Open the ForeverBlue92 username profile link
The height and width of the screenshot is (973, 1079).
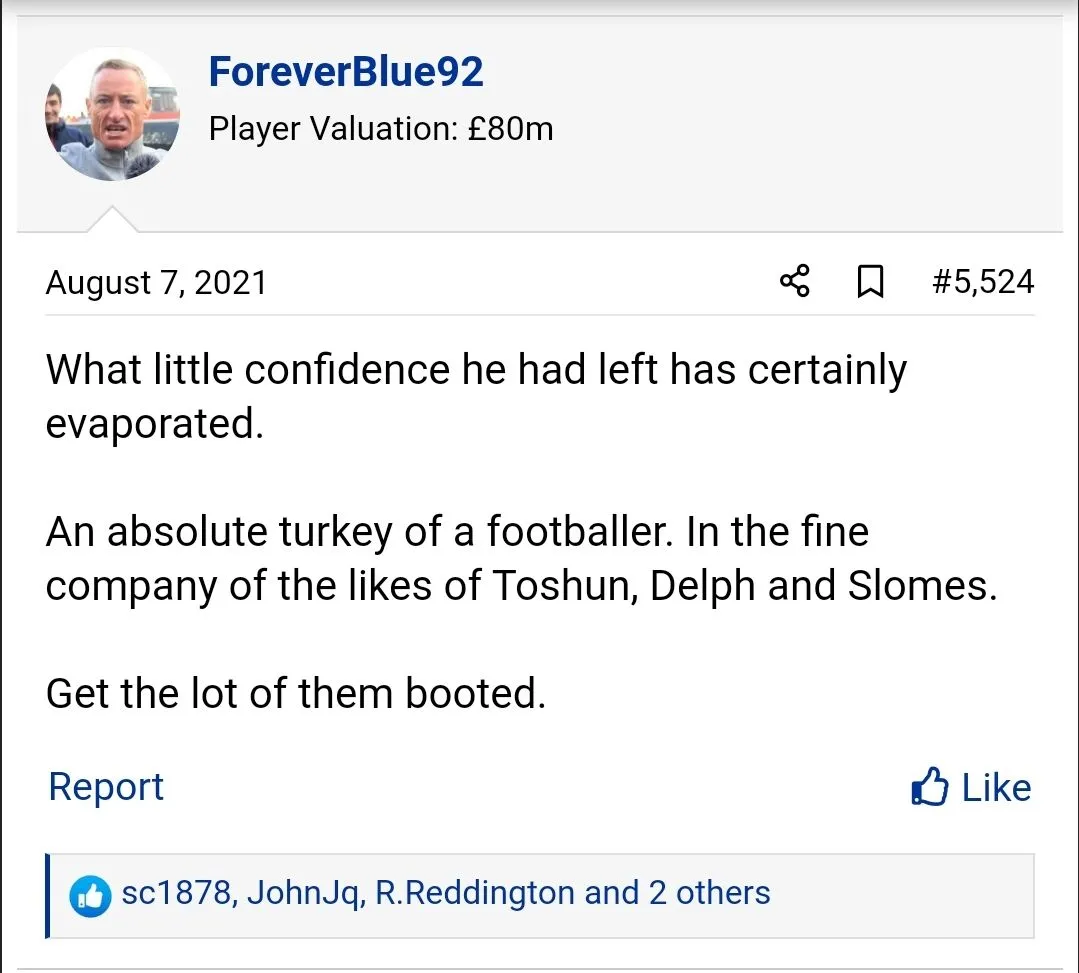pos(346,72)
